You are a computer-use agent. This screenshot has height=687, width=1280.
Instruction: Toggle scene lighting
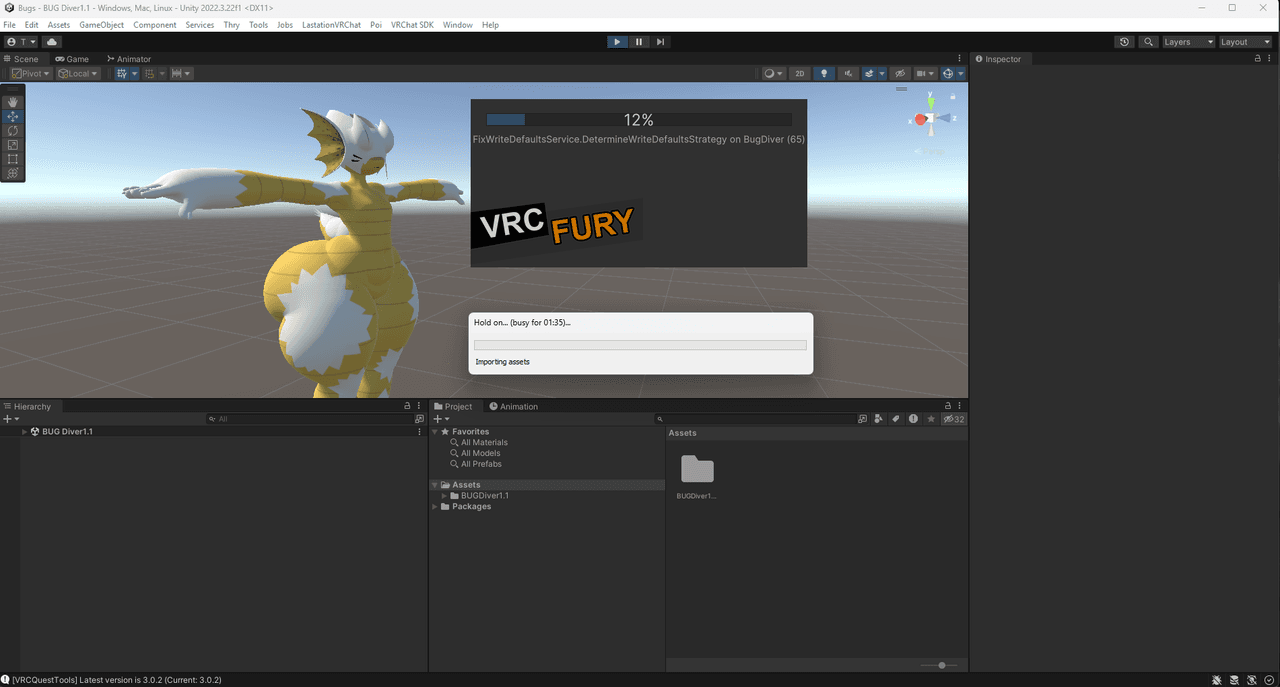pos(824,73)
